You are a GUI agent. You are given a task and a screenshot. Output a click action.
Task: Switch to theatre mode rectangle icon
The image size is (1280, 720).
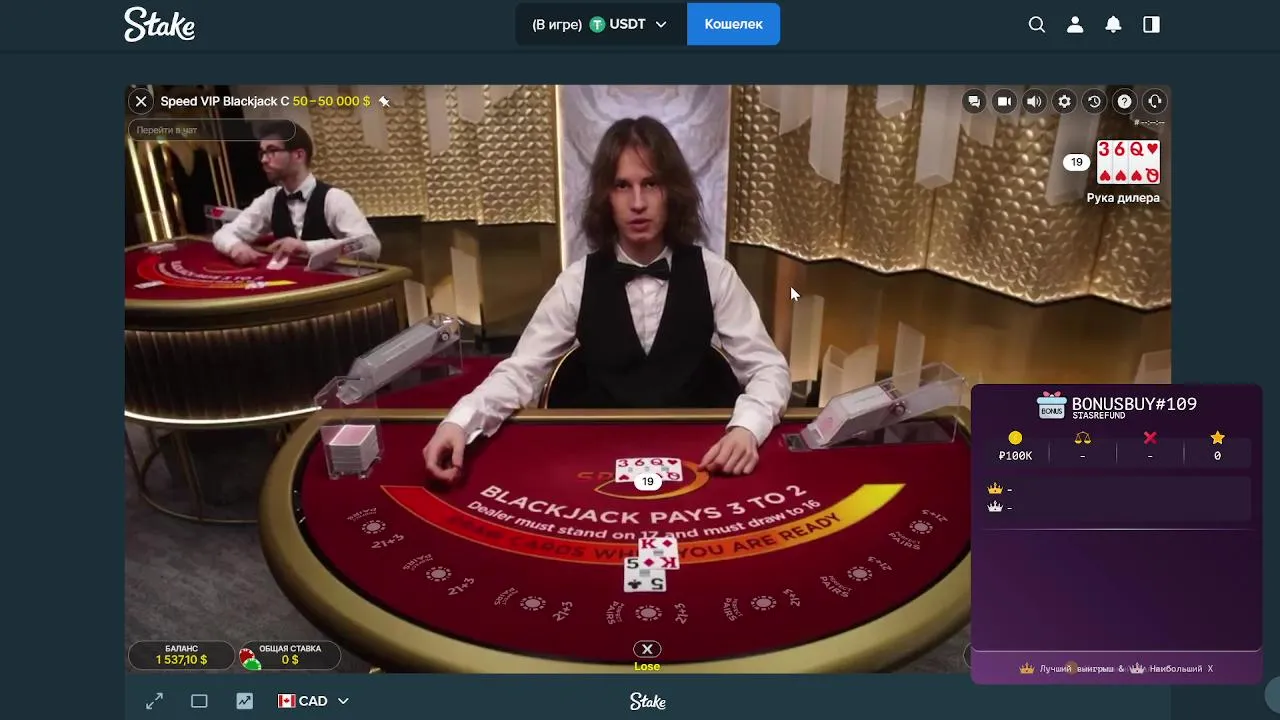pyautogui.click(x=199, y=701)
